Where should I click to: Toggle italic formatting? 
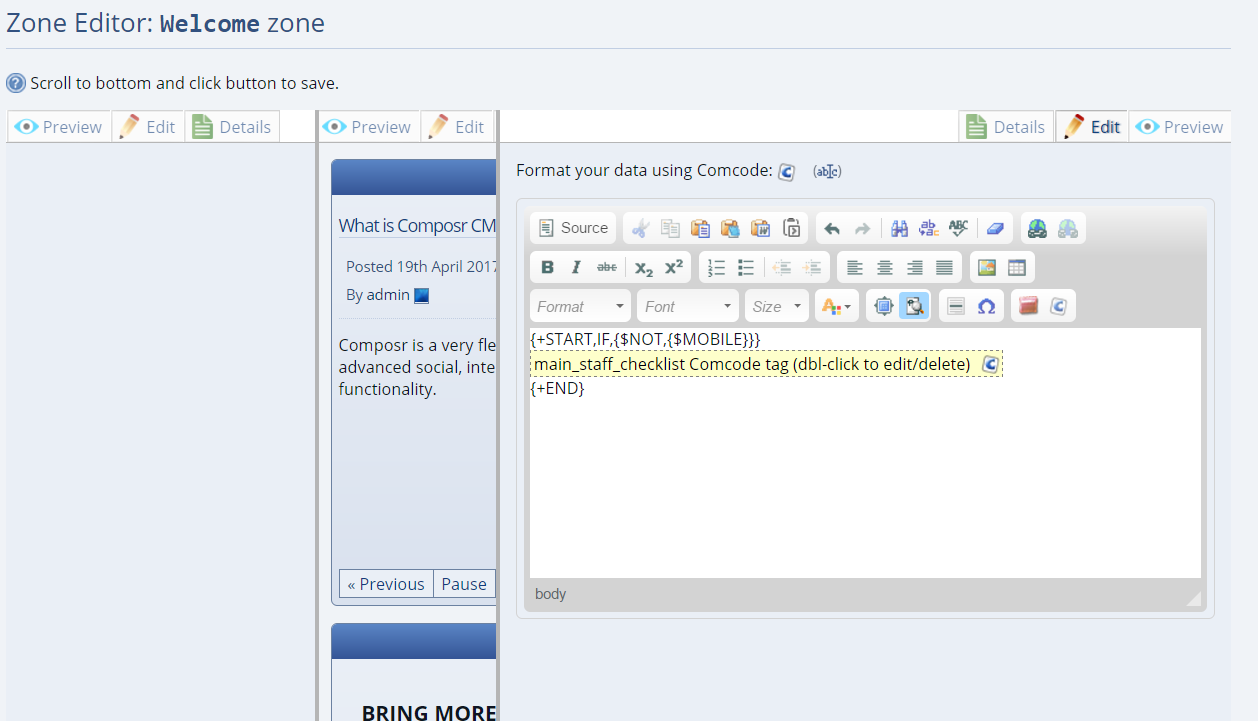click(x=576, y=267)
